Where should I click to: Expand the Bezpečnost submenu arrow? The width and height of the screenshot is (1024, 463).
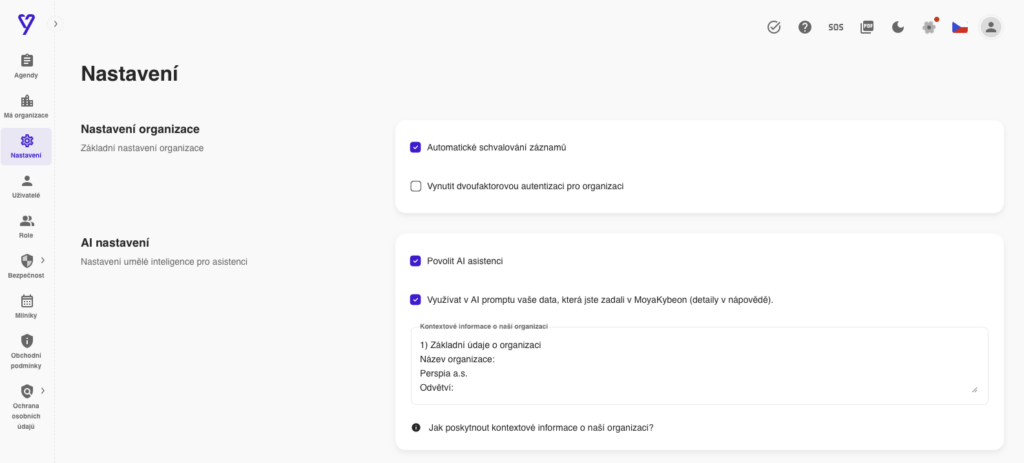pyautogui.click(x=43, y=260)
